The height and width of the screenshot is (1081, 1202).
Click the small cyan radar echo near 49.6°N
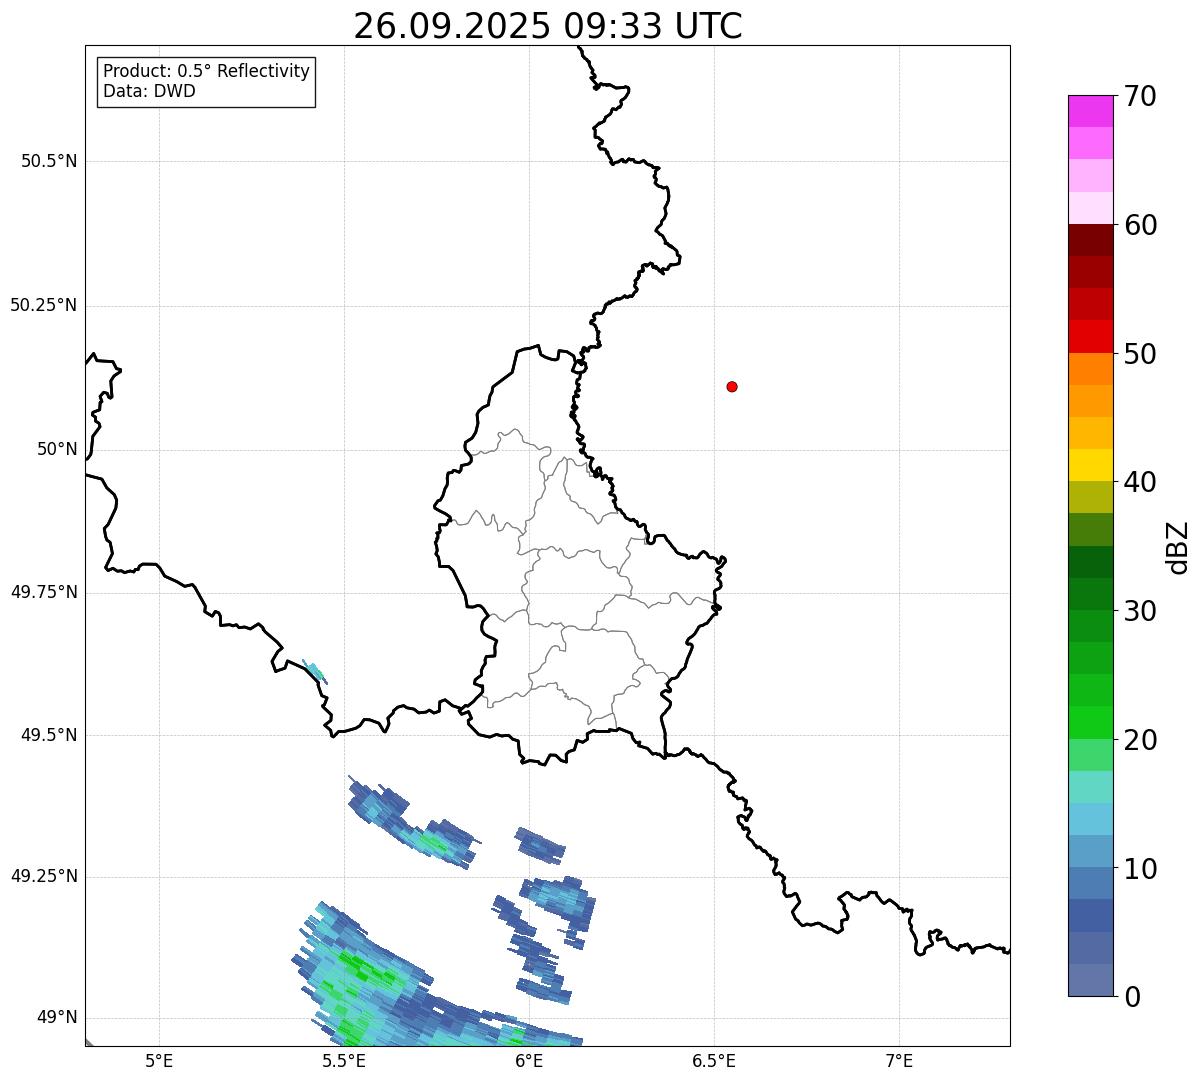[314, 671]
